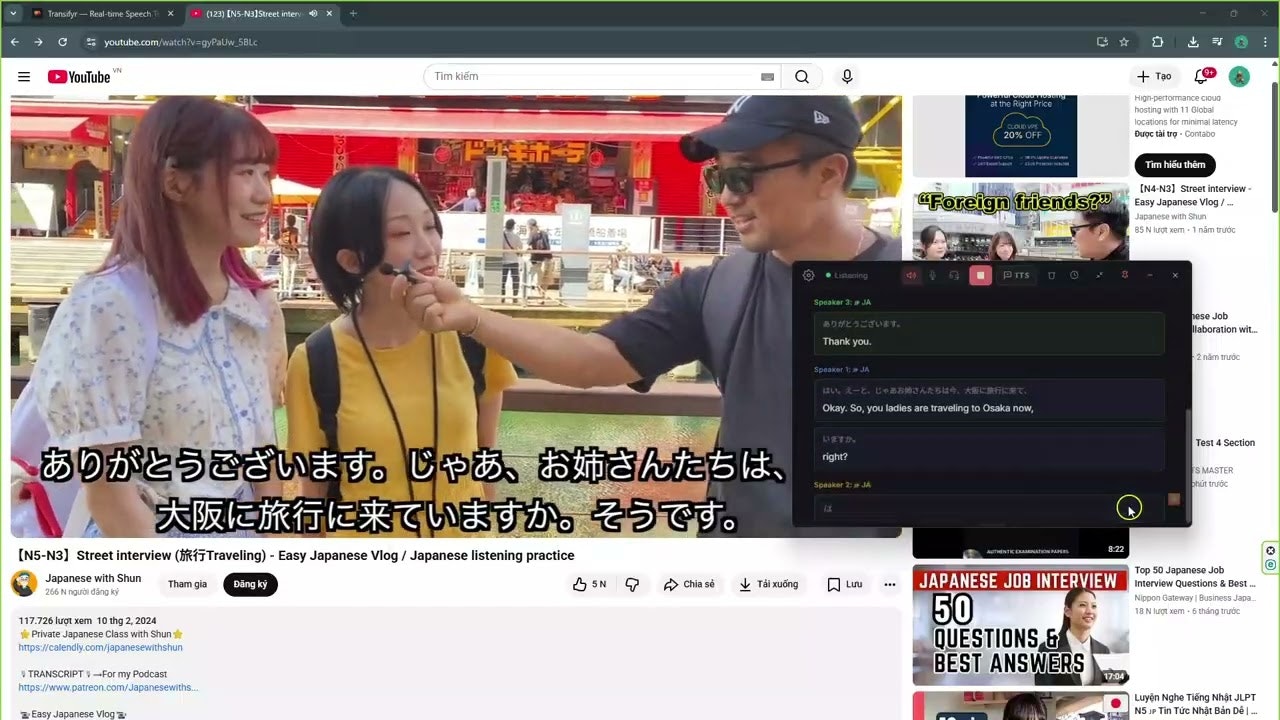Toggle microphone input in Transifyr overlay
Screen dimensions: 1280x720
[933, 275]
